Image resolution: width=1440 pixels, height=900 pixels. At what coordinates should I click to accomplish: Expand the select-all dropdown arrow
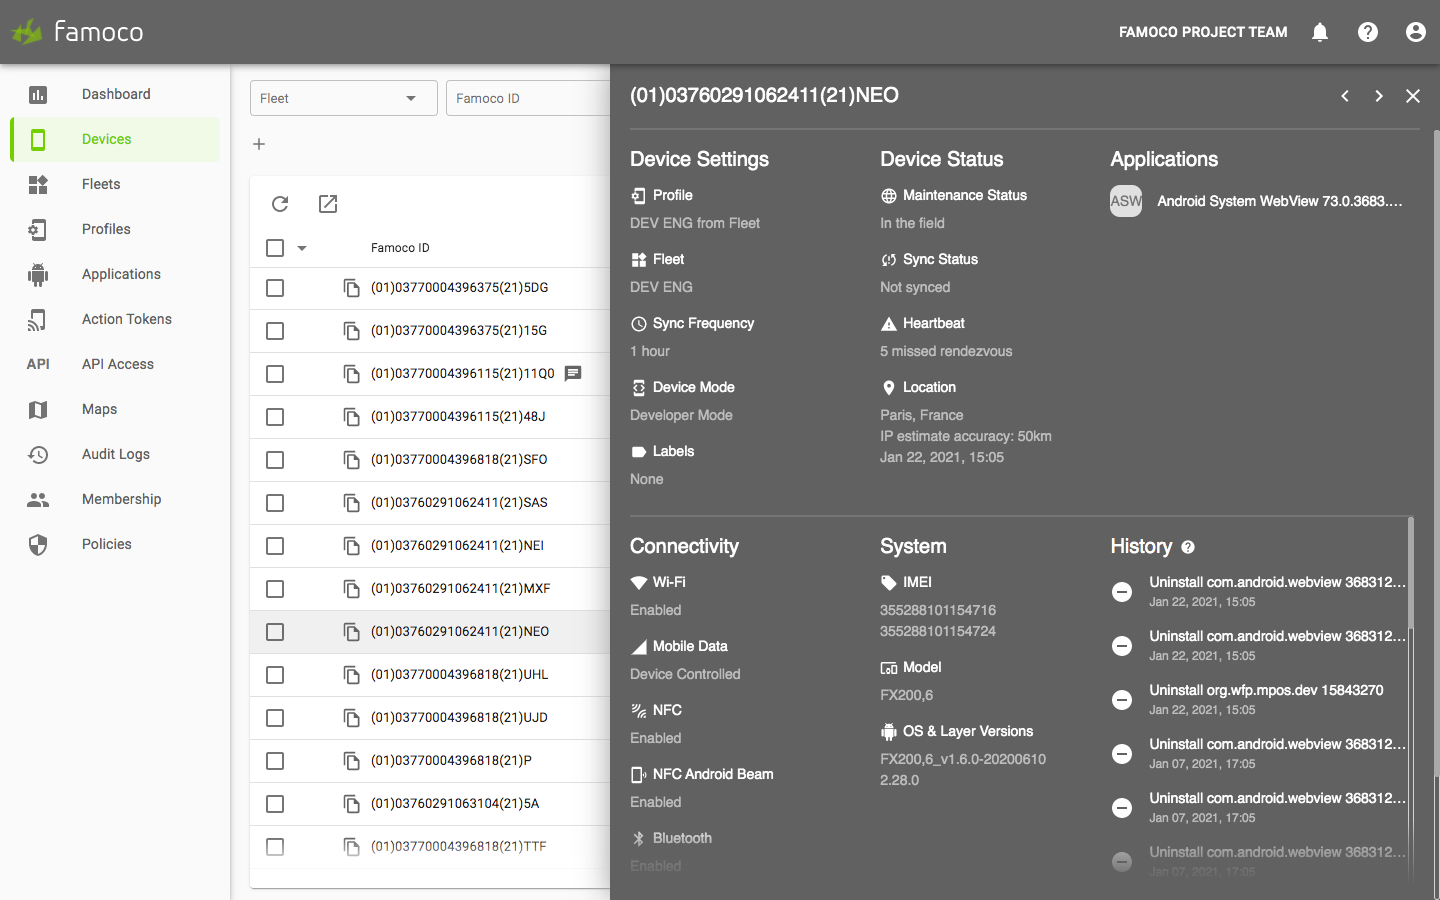click(302, 248)
